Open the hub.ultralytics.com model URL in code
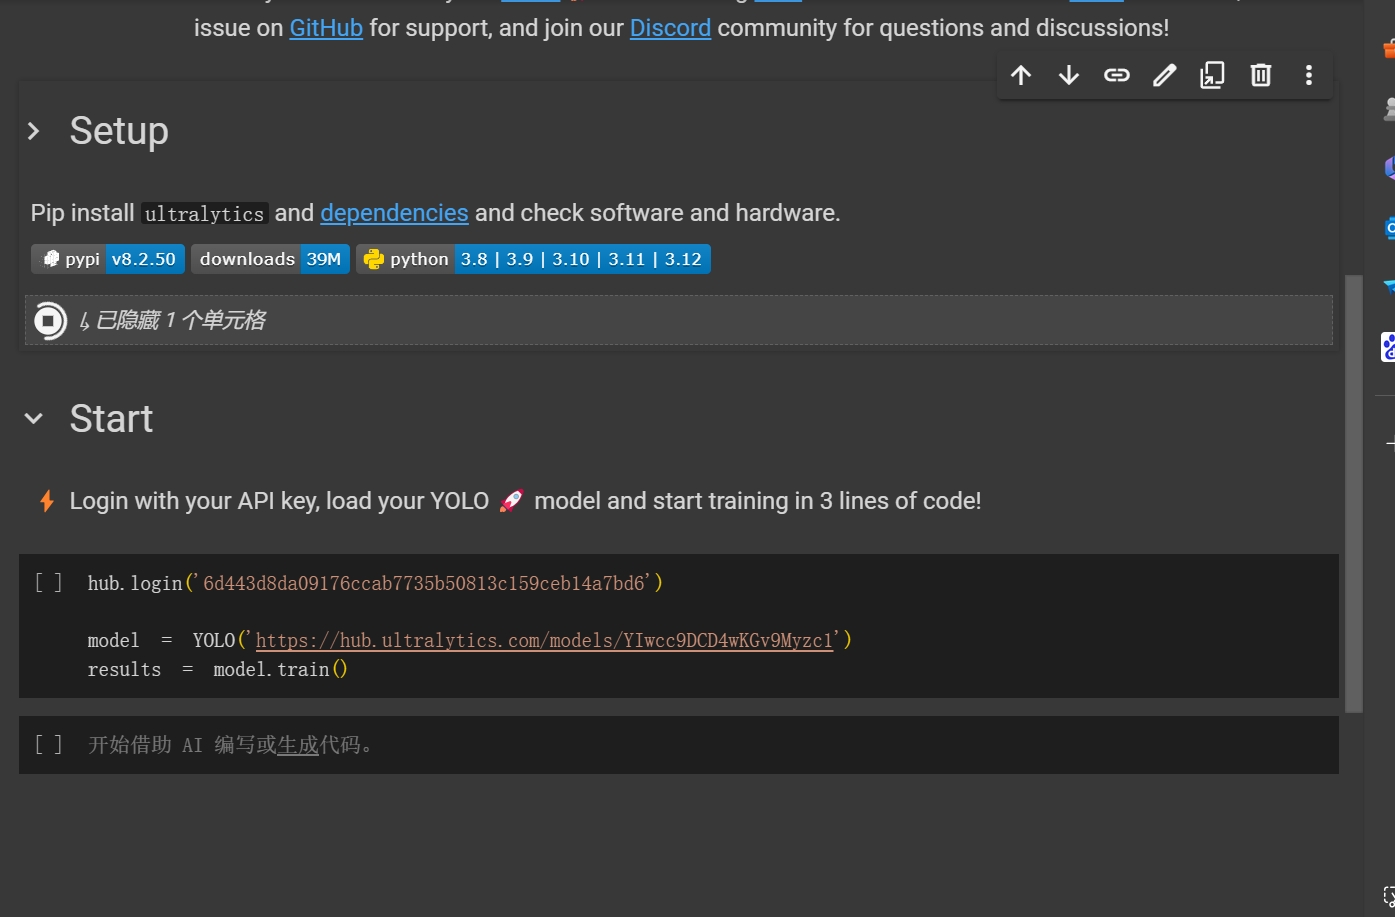 tap(544, 641)
